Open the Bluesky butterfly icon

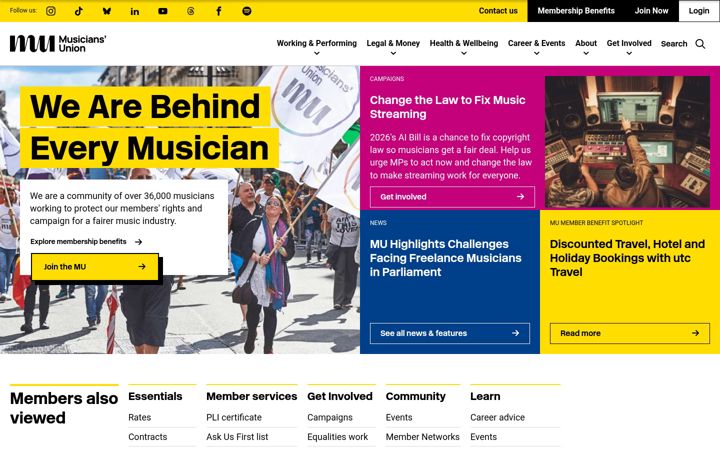107,11
